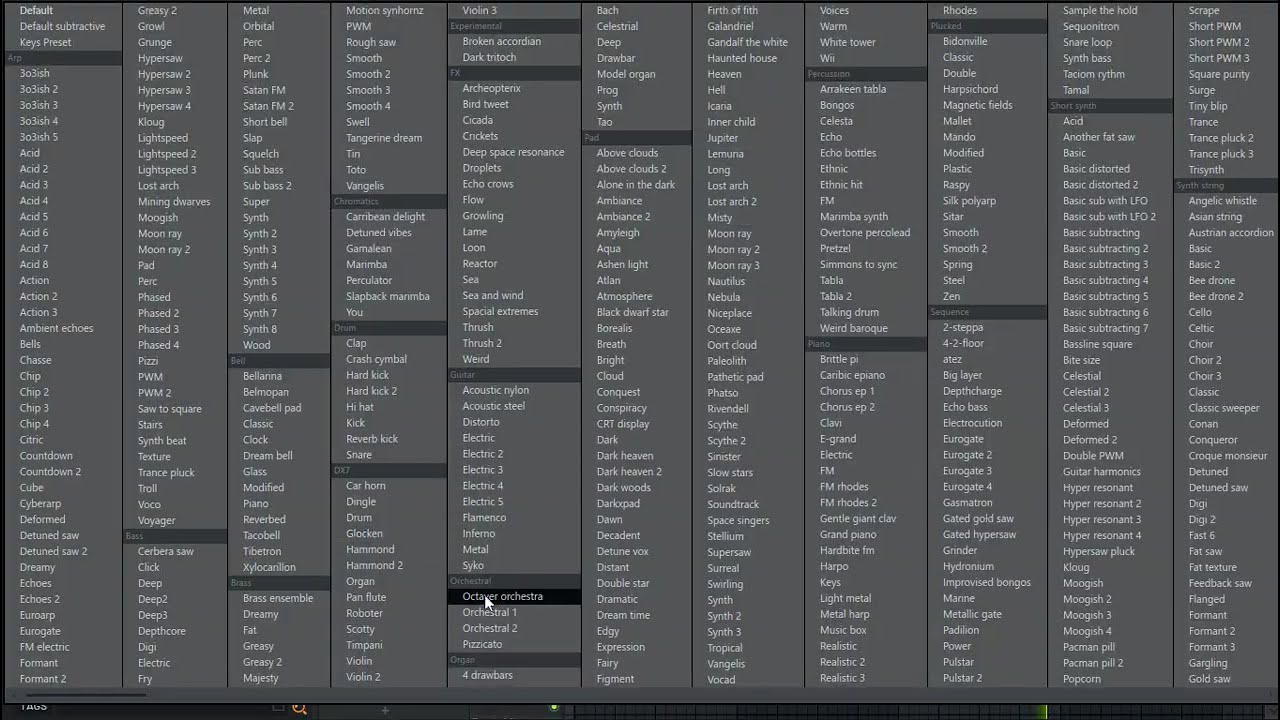
Task: Select the Motion synhornz preset
Action: pyautogui.click(x=385, y=10)
